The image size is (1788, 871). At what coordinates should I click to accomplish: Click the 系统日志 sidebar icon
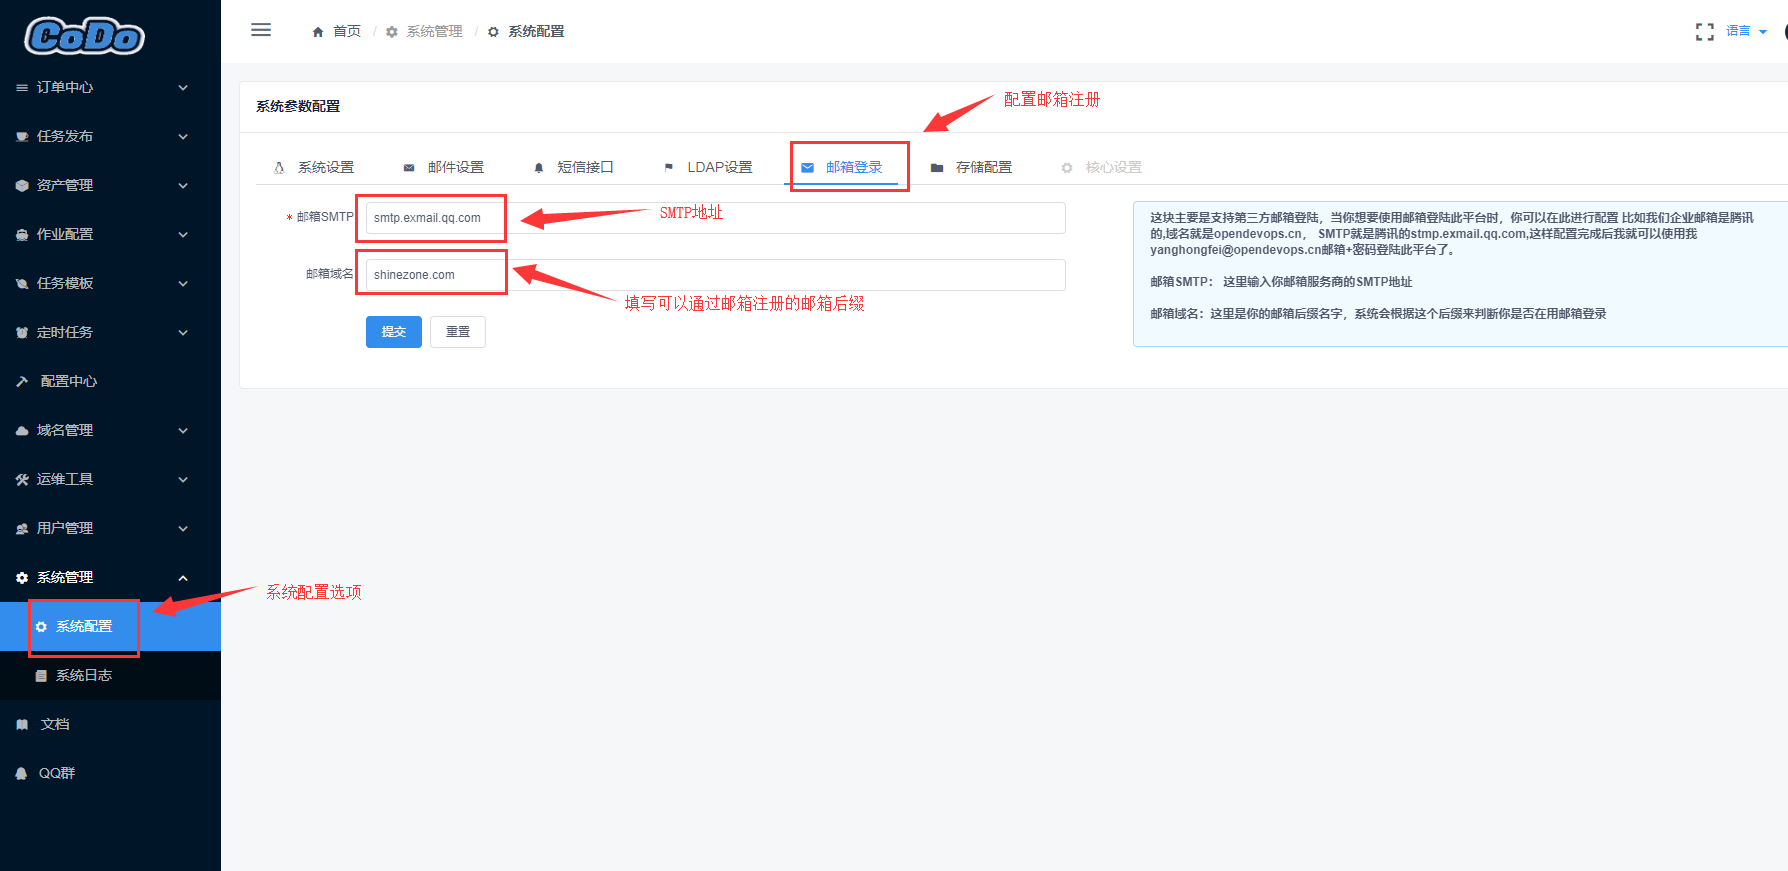[41, 676]
